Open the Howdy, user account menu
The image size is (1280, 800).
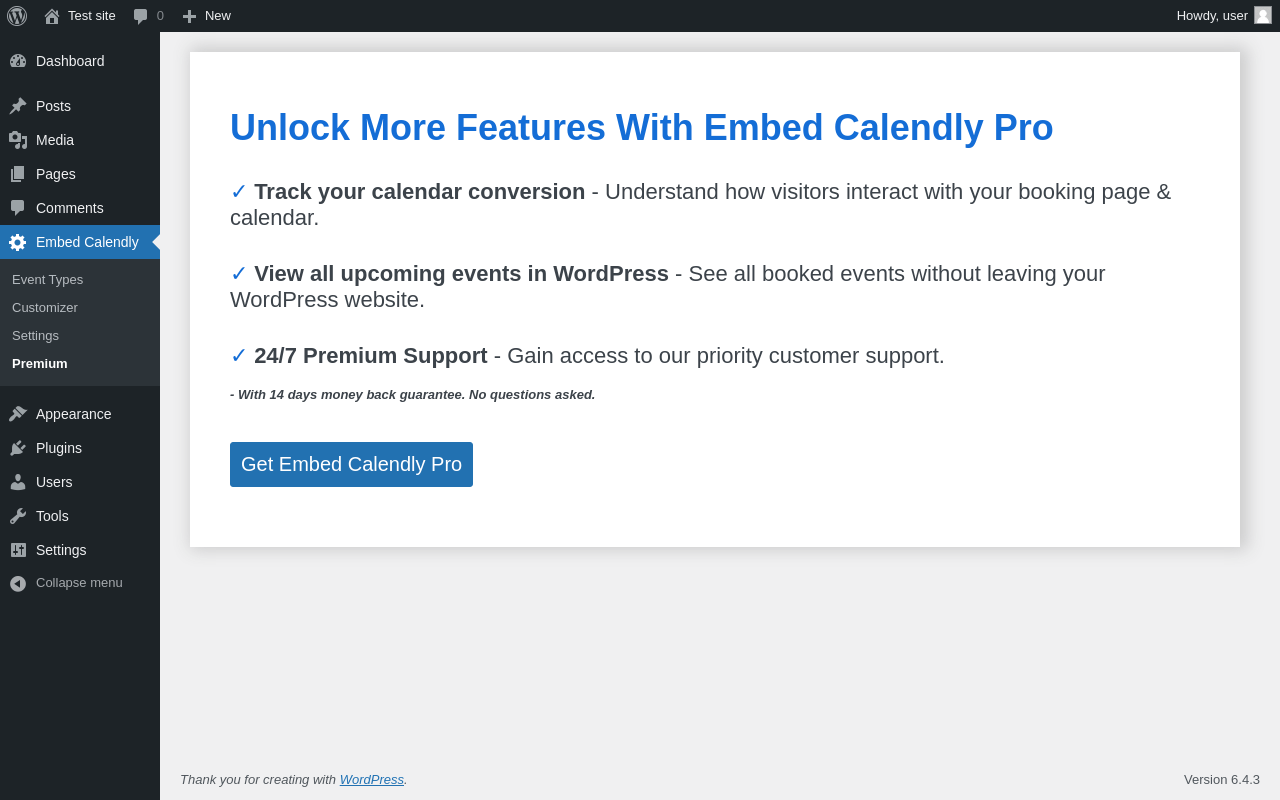[1212, 15]
